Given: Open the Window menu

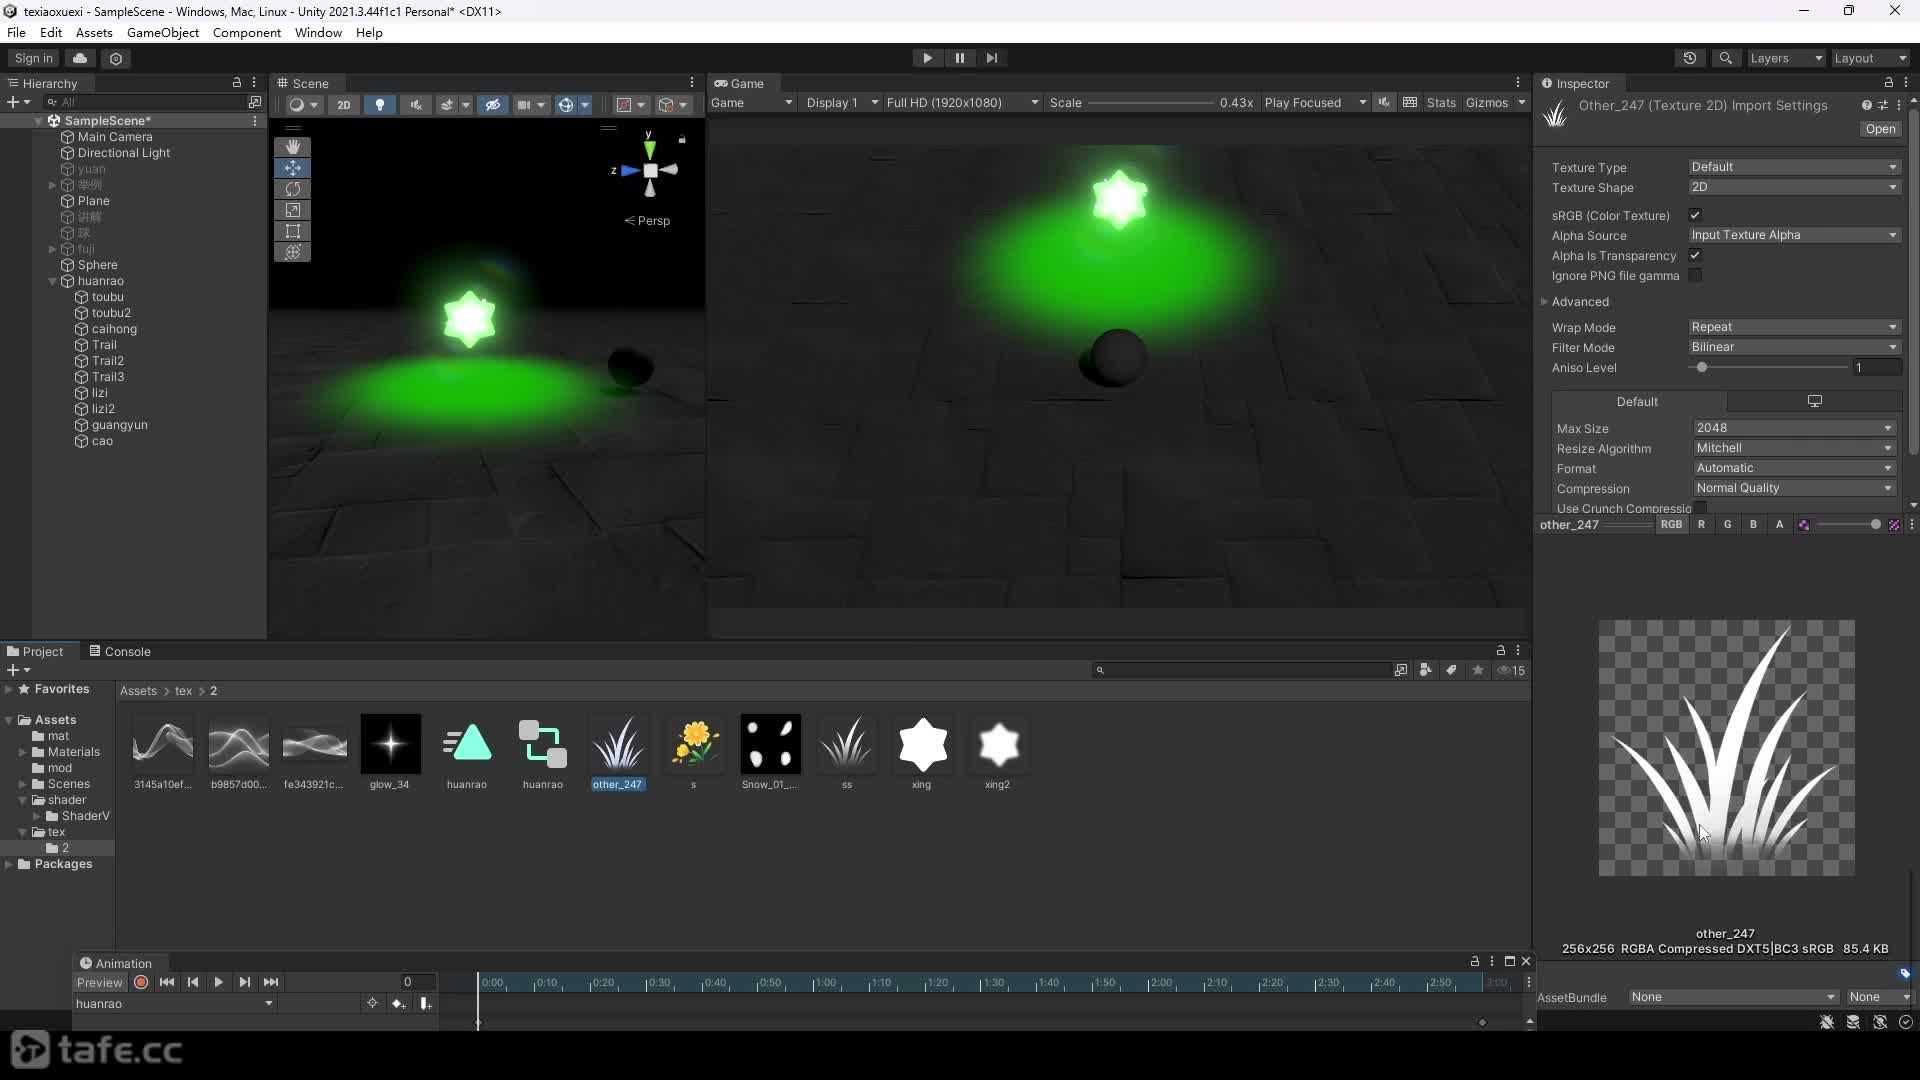Looking at the screenshot, I should pyautogui.click(x=318, y=32).
